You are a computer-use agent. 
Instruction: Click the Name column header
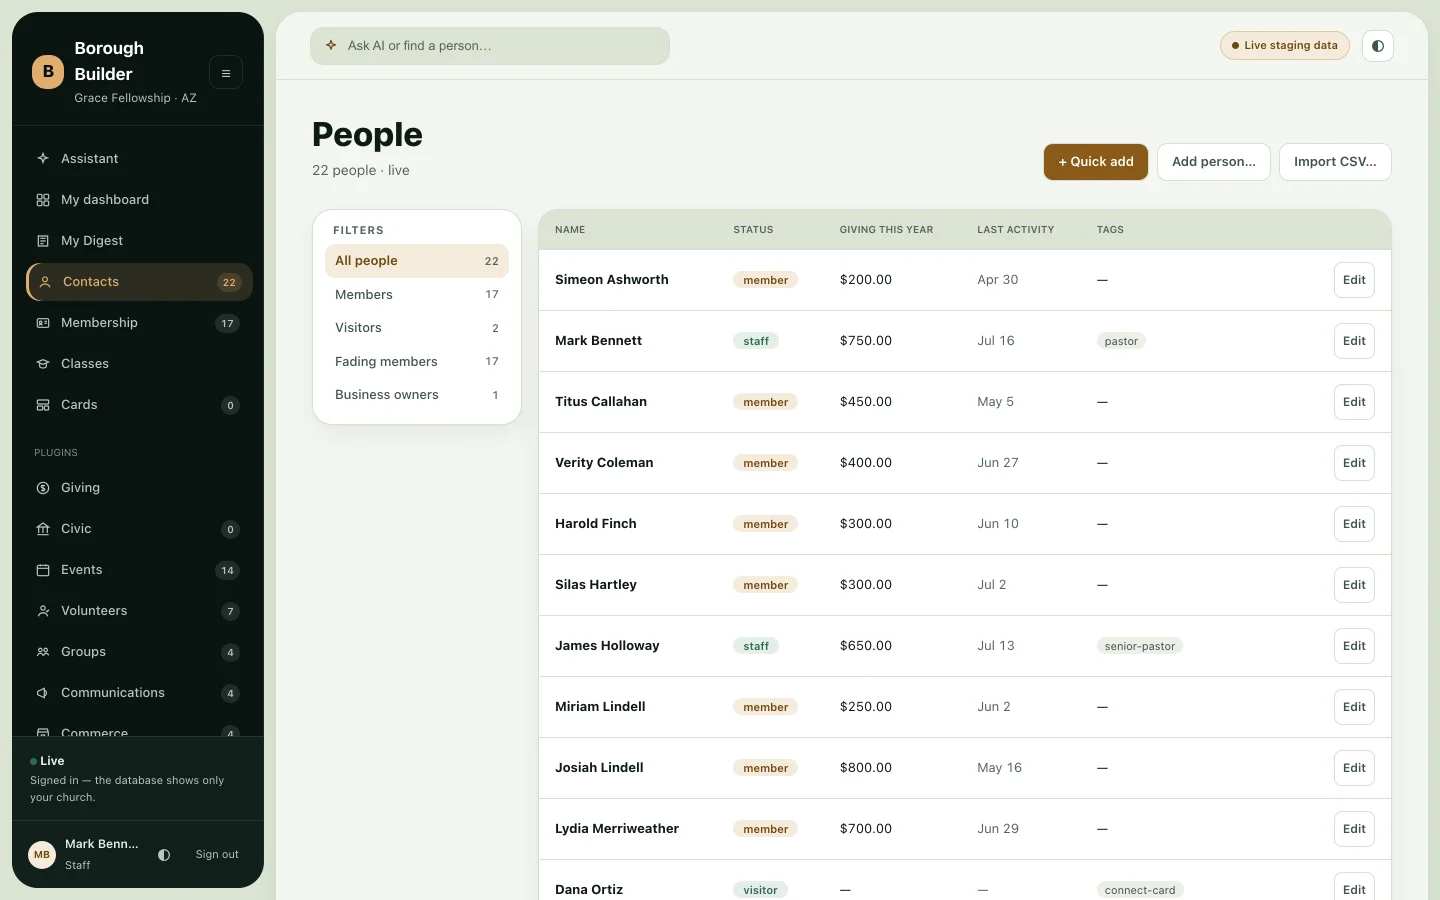570,230
